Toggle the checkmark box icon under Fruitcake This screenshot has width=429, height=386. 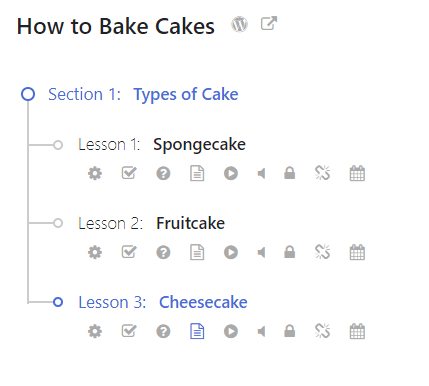click(129, 252)
